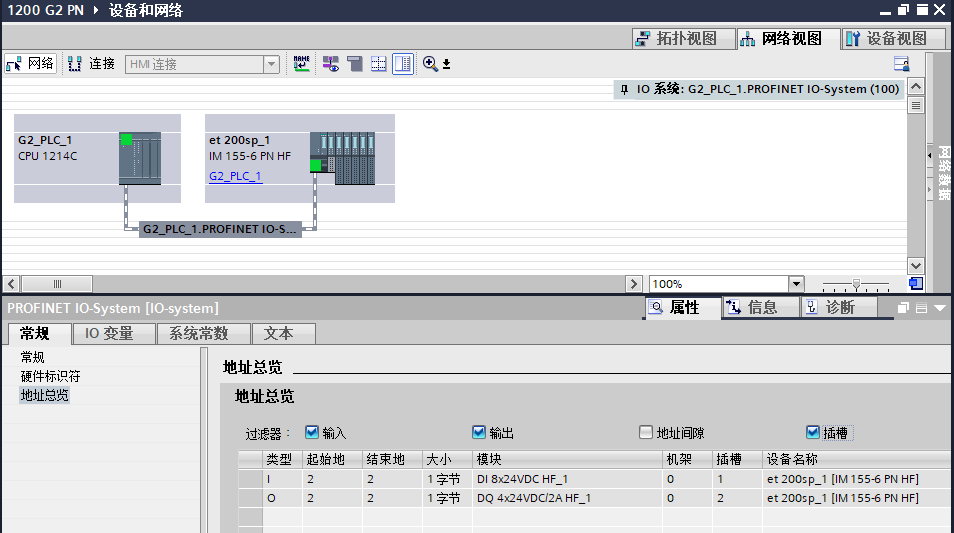Viewport: 954px width, 533px height.
Task: Click the highlighted table view toolbar icon
Action: 402,64
